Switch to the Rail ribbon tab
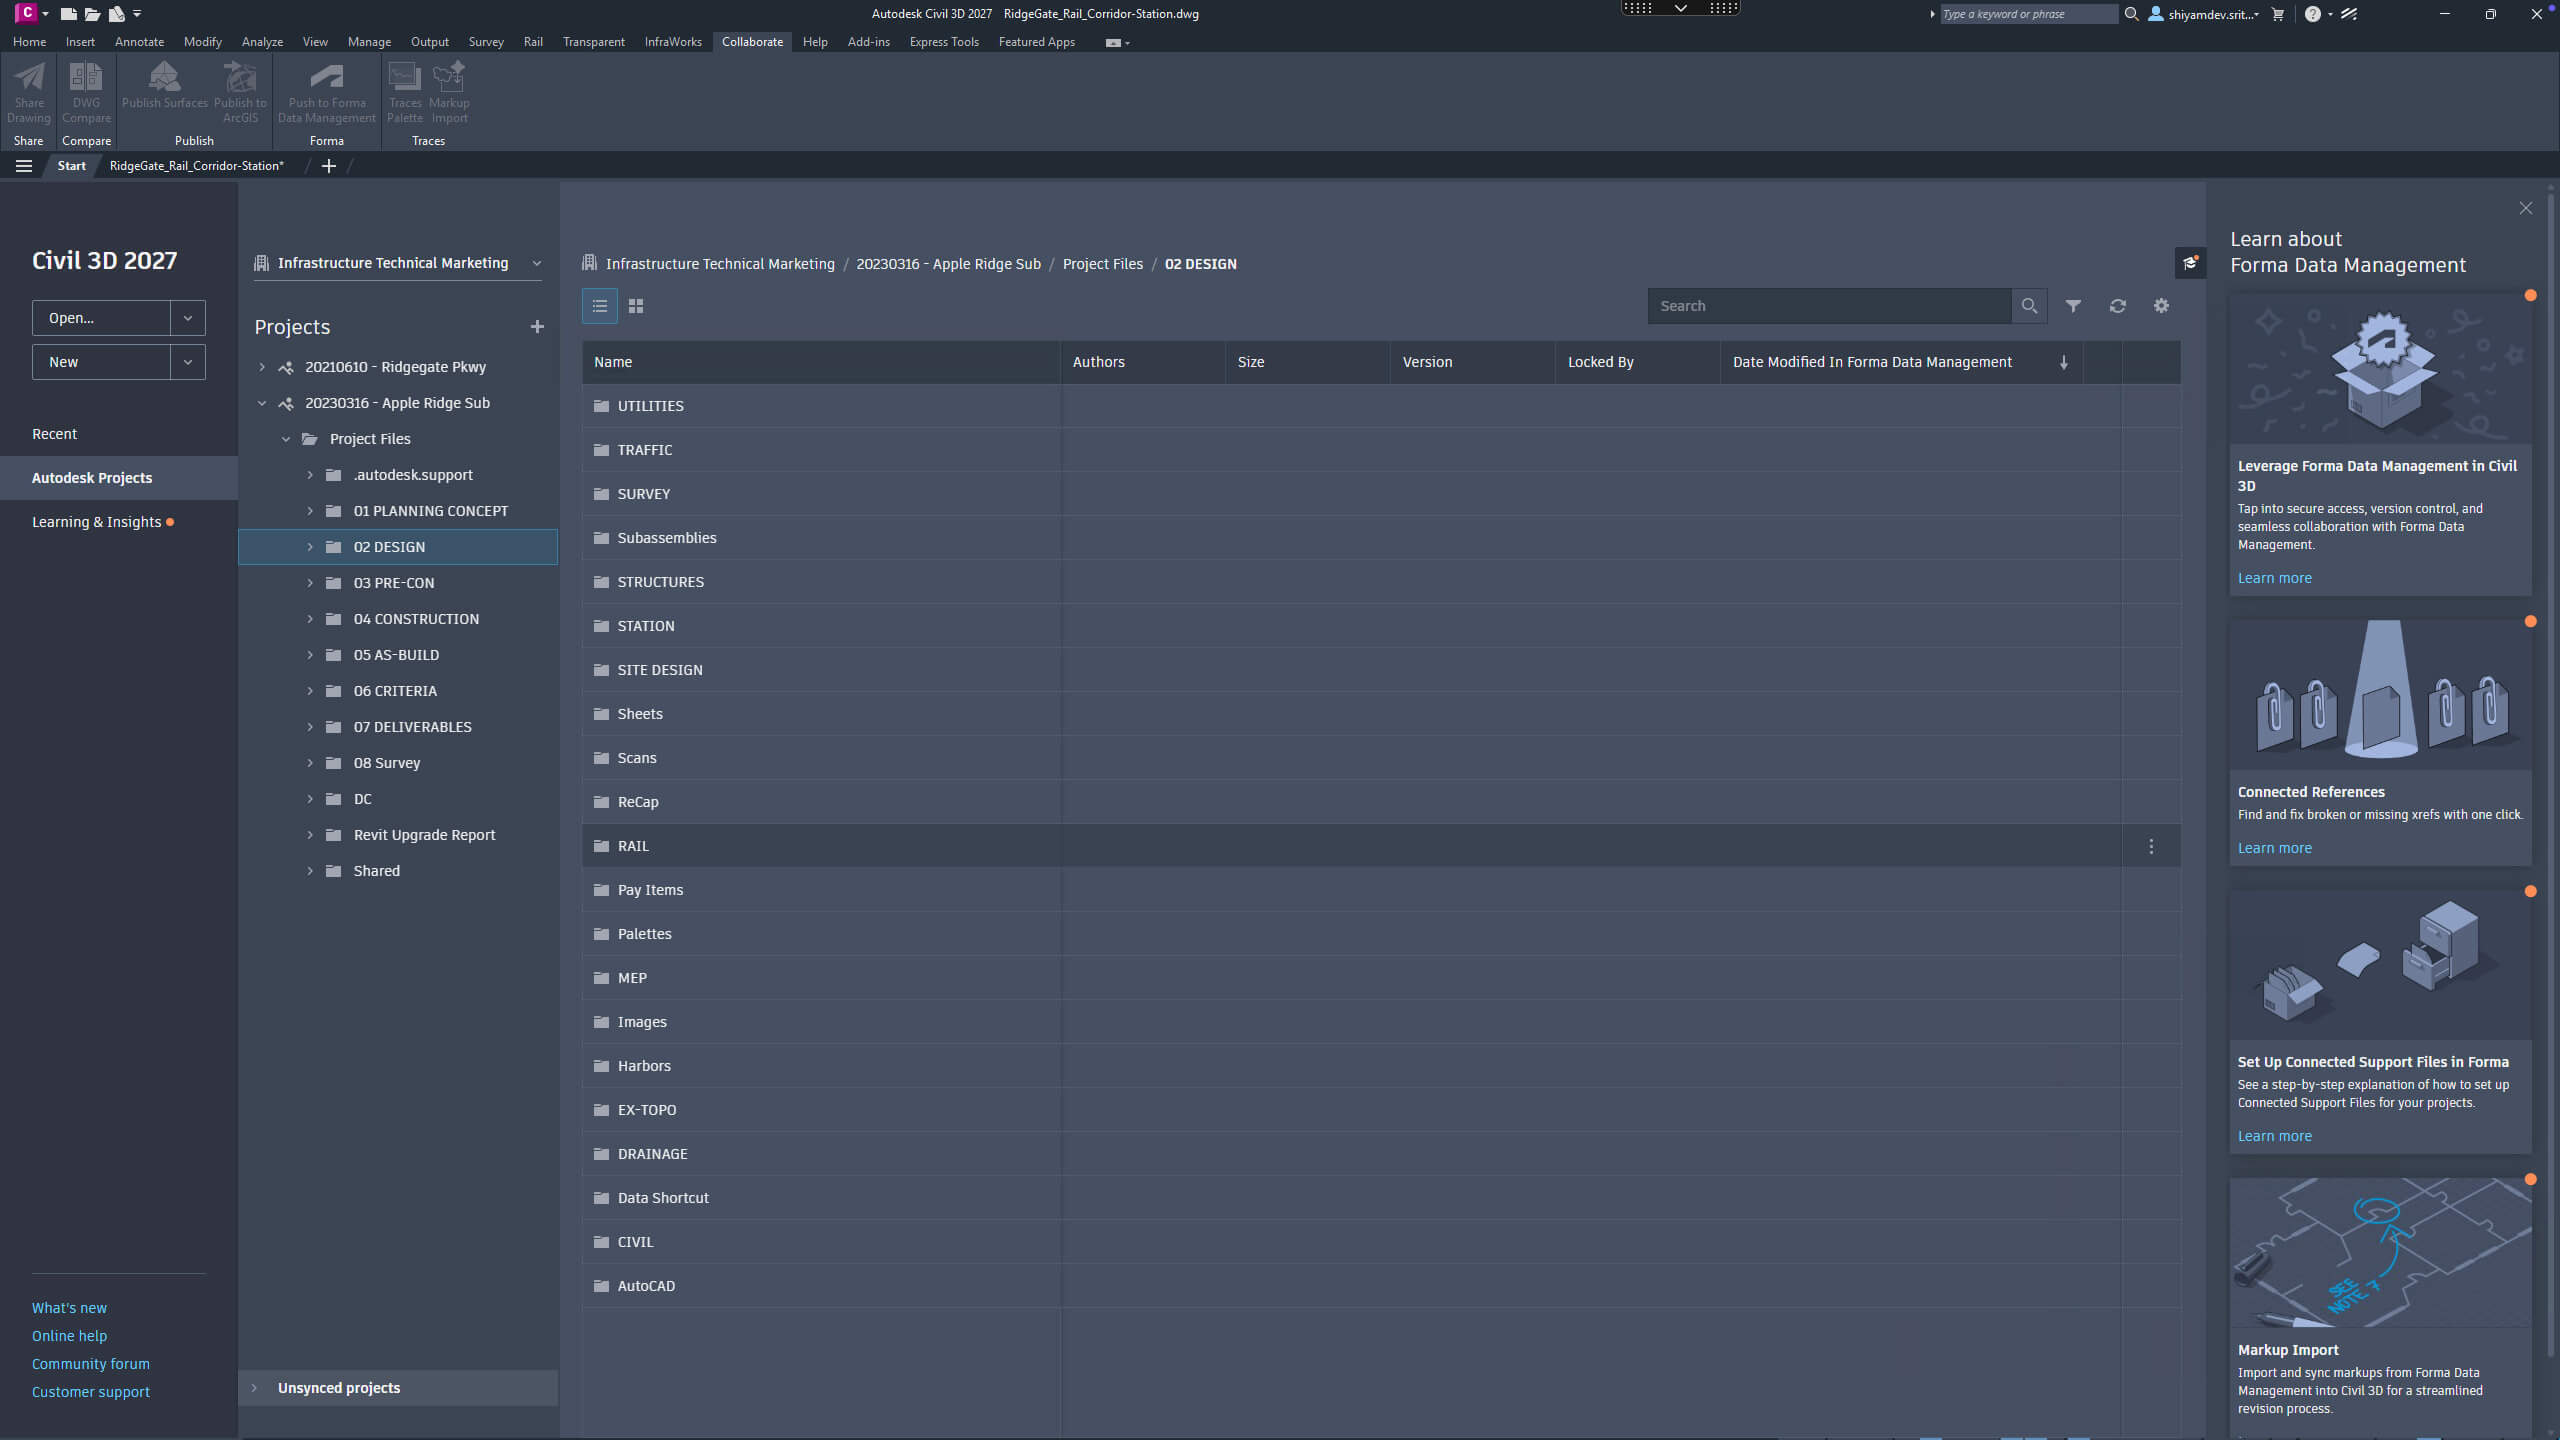Image resolution: width=2560 pixels, height=1440 pixels. tap(533, 42)
